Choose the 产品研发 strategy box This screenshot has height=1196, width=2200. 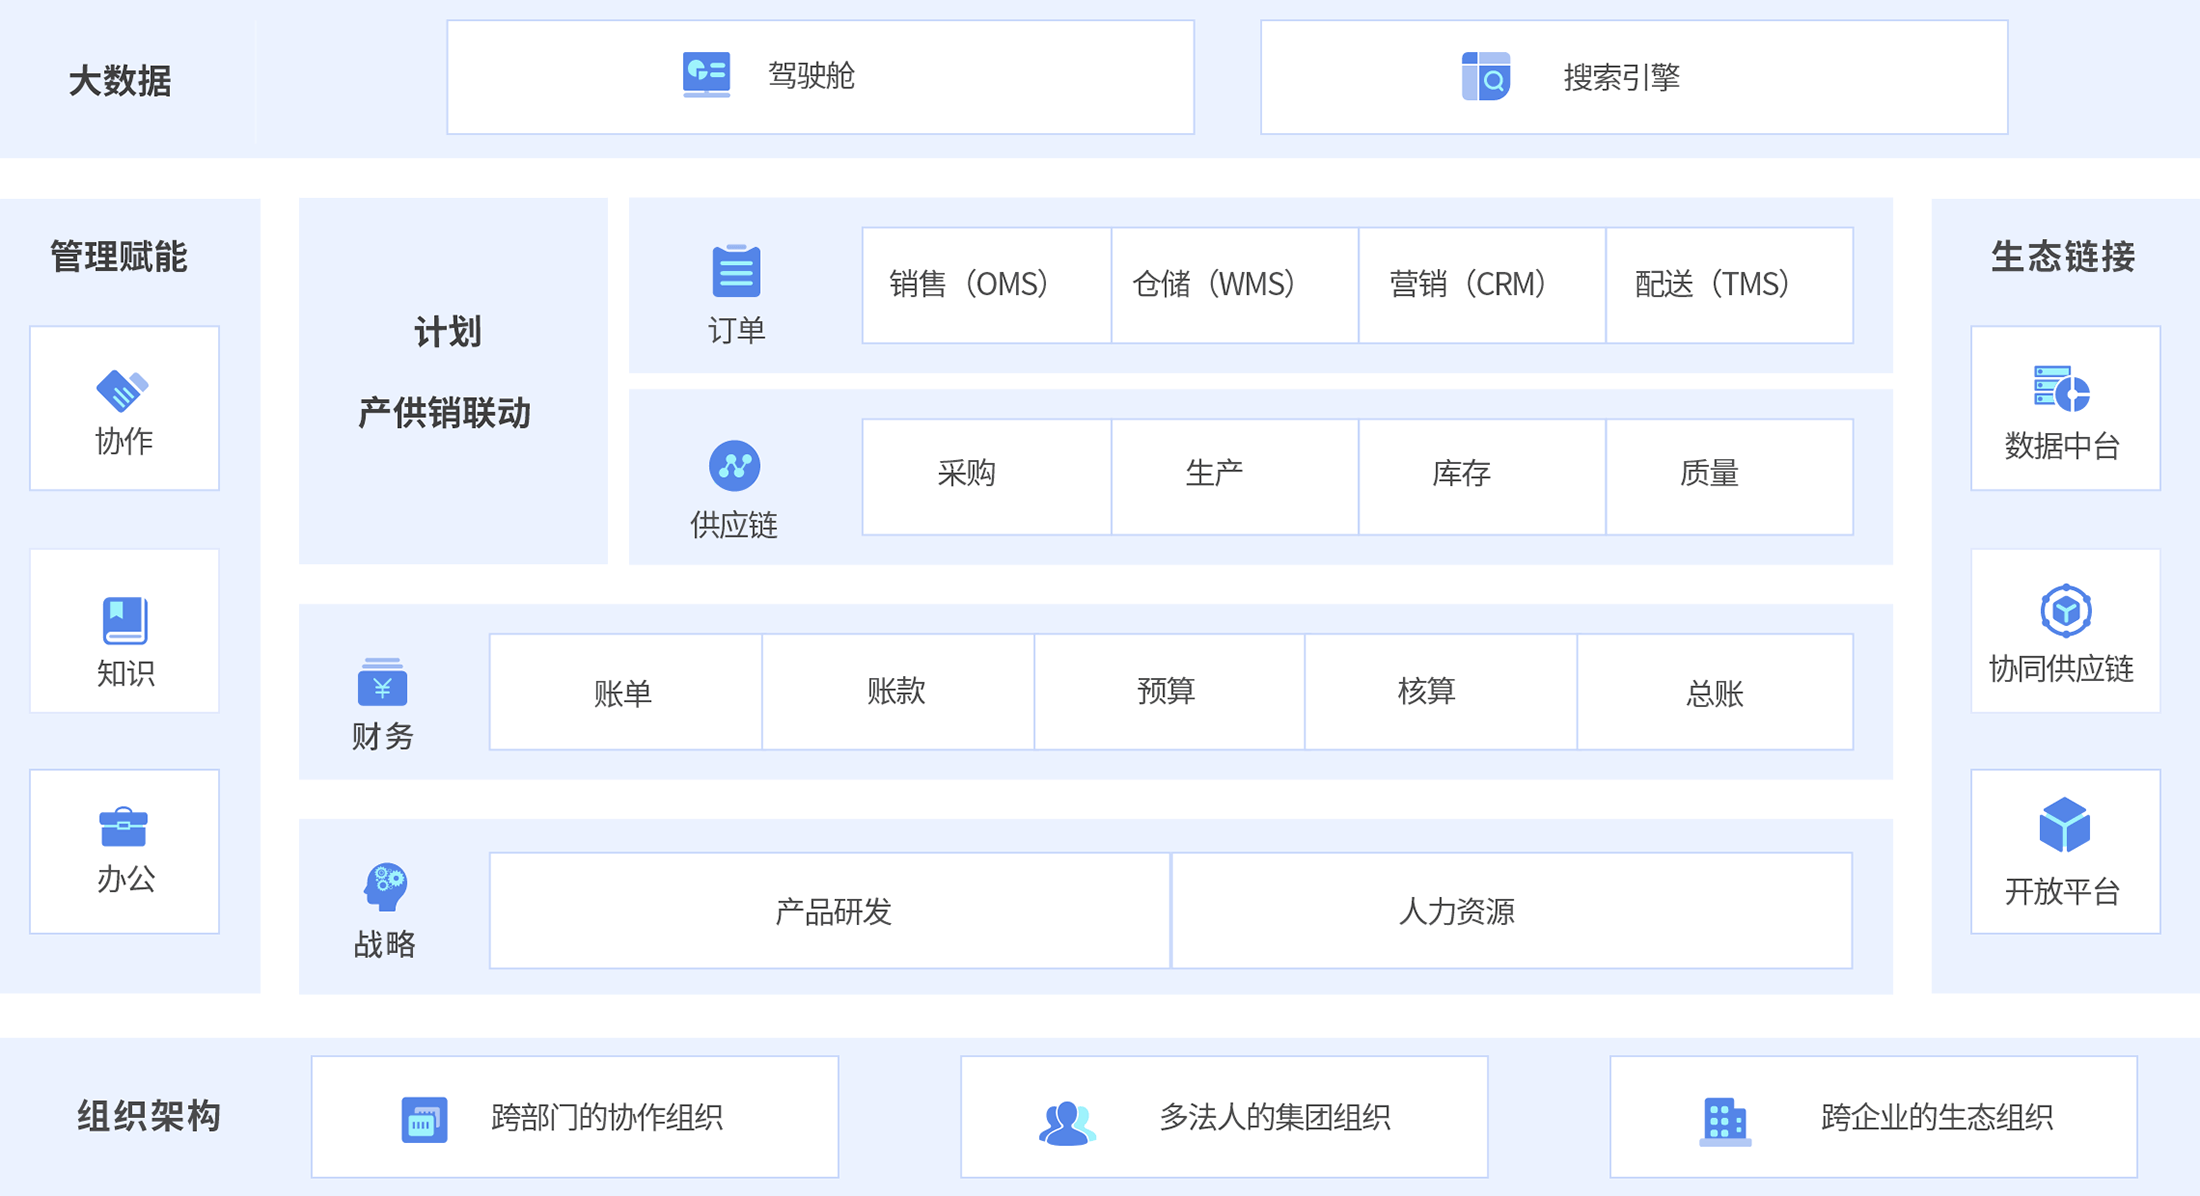pos(830,910)
